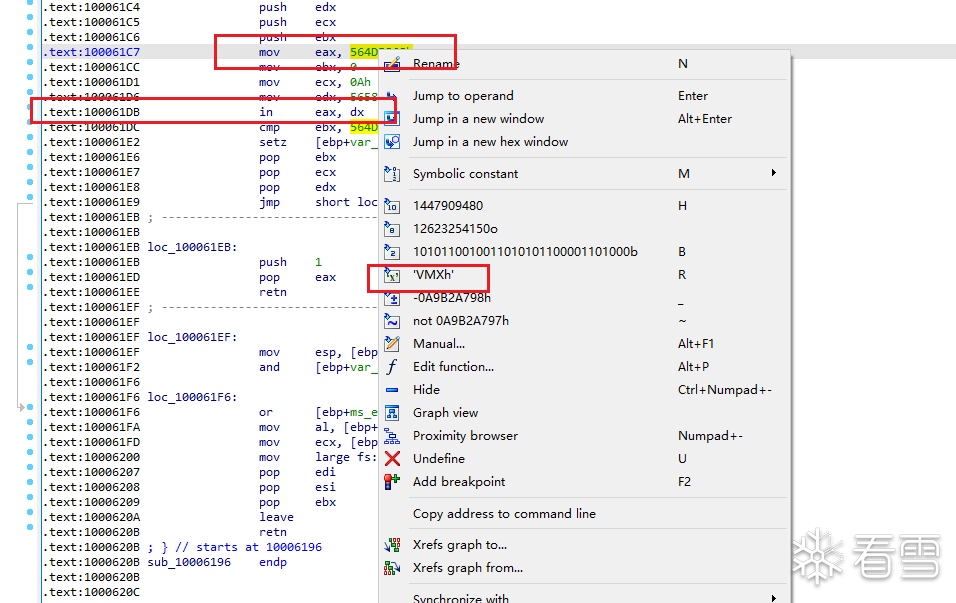Screen dimensions: 956x603
Task: Select Jump to operand
Action: click(x=463, y=96)
